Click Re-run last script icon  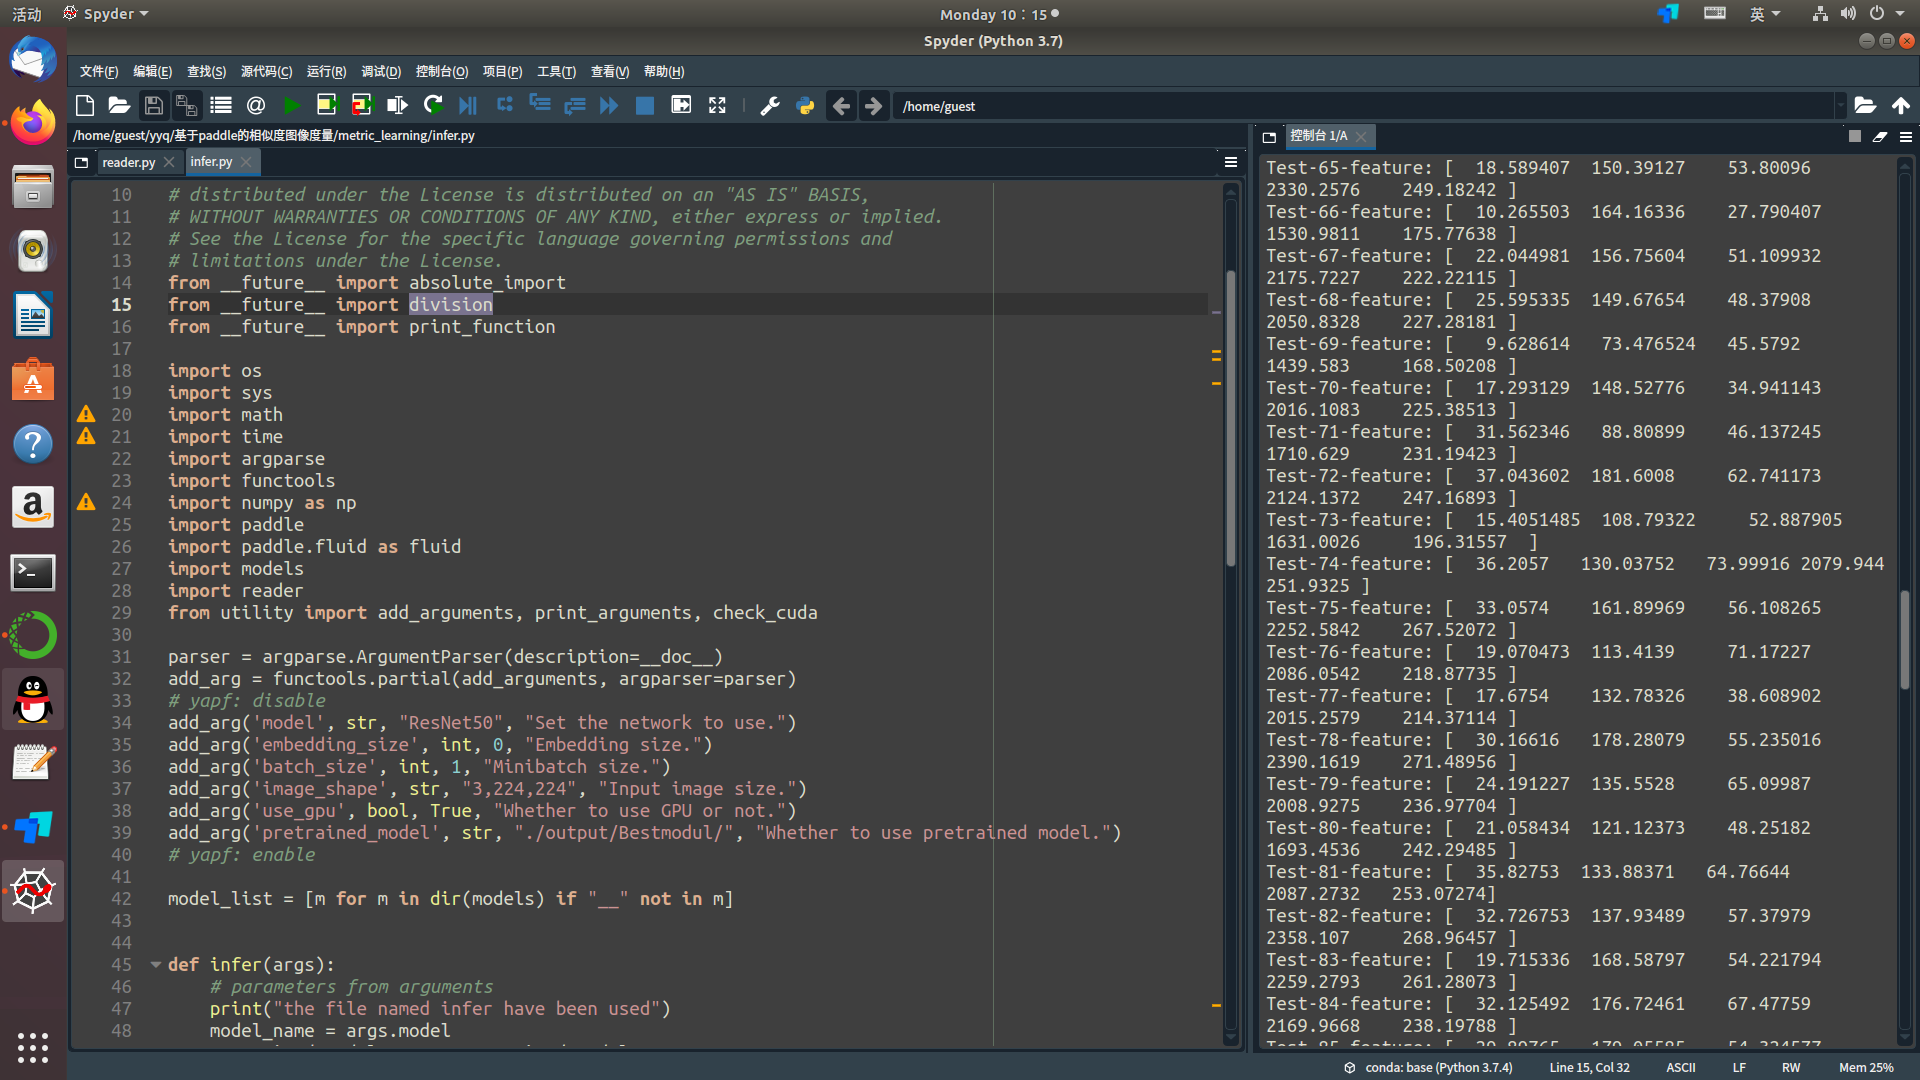(433, 106)
